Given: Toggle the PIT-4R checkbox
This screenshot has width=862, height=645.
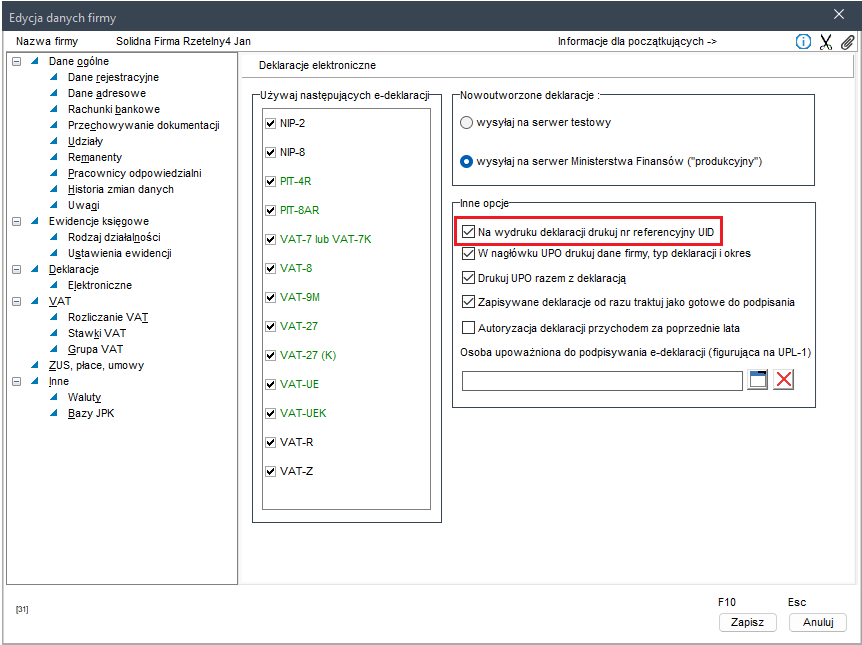Looking at the screenshot, I should click(x=270, y=181).
